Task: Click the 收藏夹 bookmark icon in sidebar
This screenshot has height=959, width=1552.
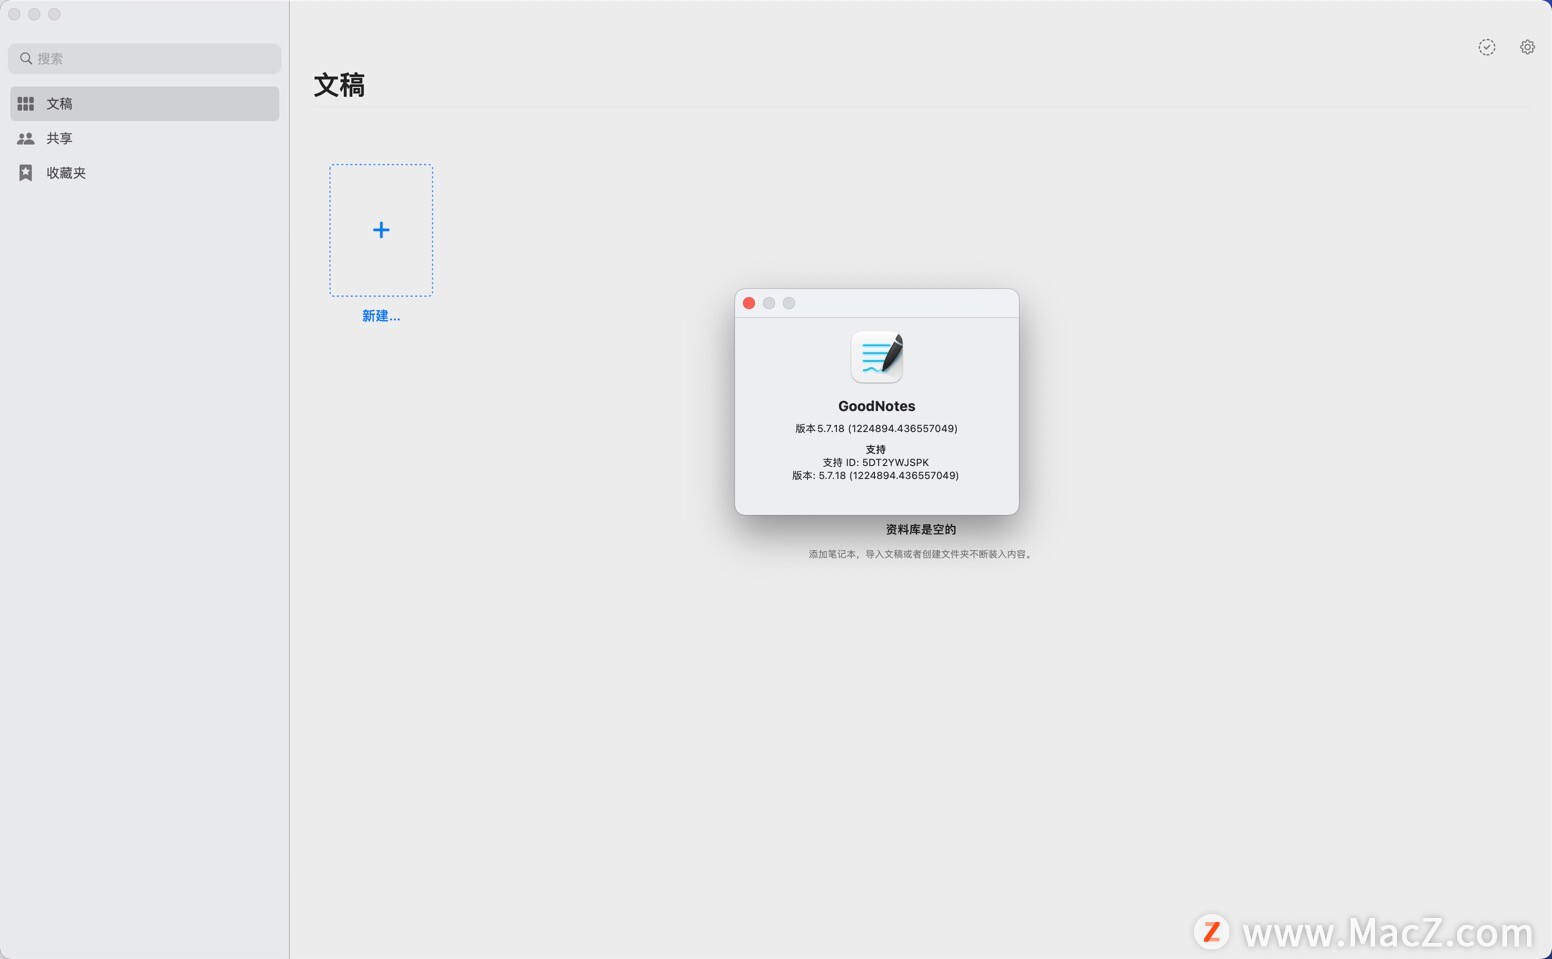Action: 26,173
